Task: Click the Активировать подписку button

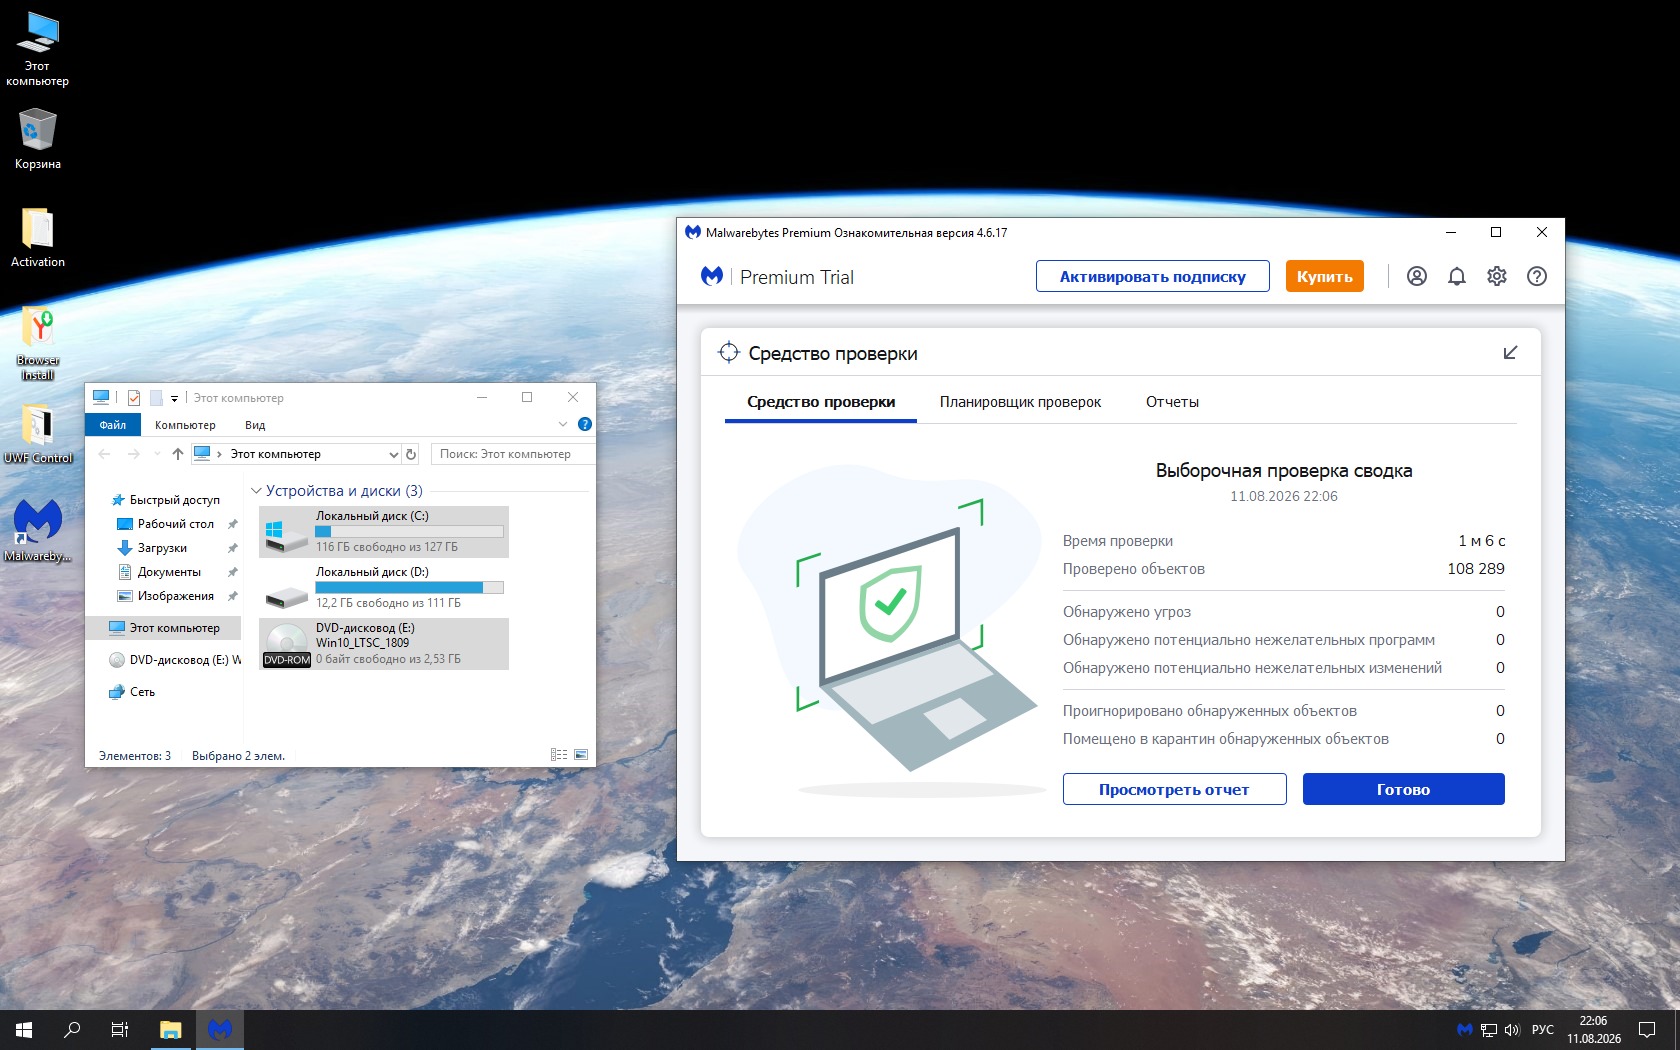Action: click(1153, 277)
